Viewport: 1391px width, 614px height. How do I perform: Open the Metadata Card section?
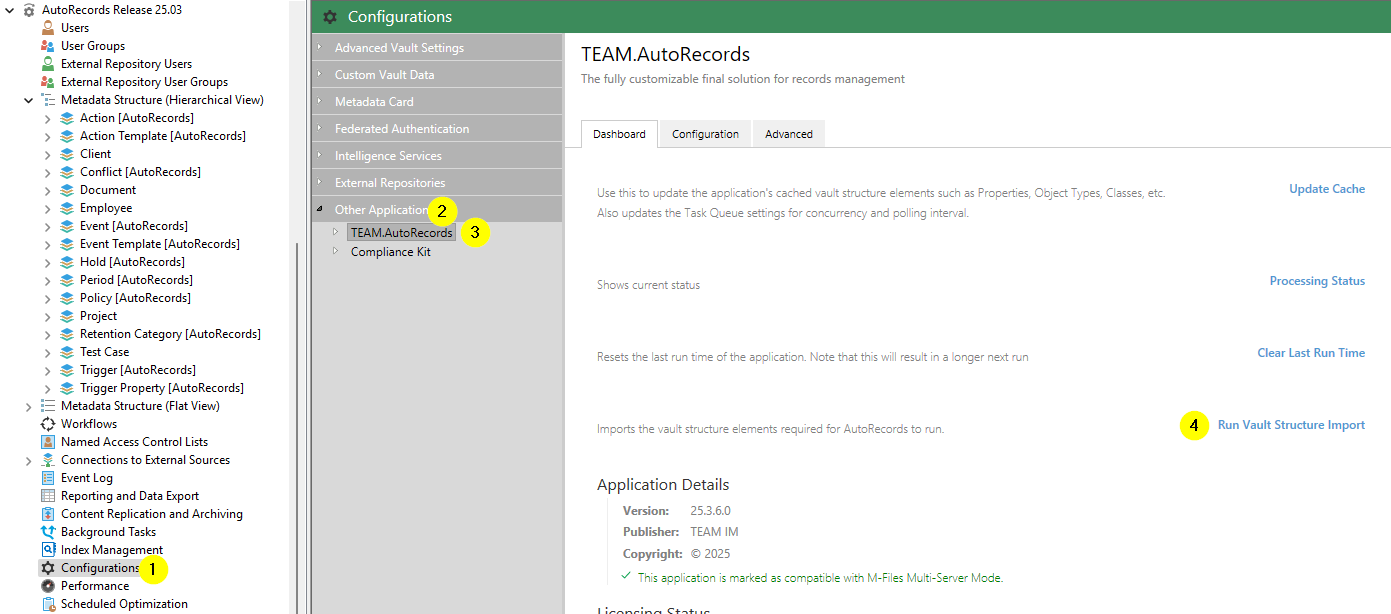(438, 101)
